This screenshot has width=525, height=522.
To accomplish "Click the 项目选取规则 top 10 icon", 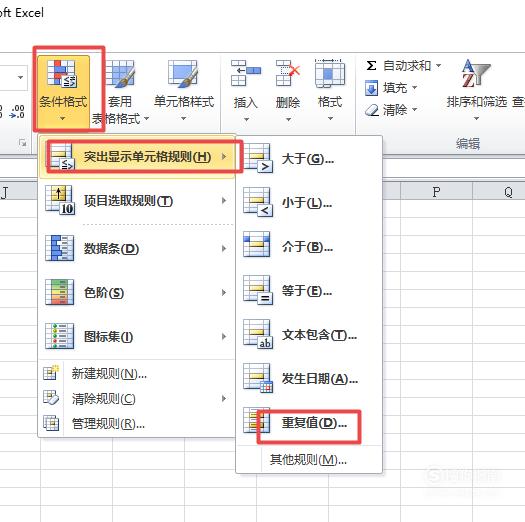I will click(60, 200).
